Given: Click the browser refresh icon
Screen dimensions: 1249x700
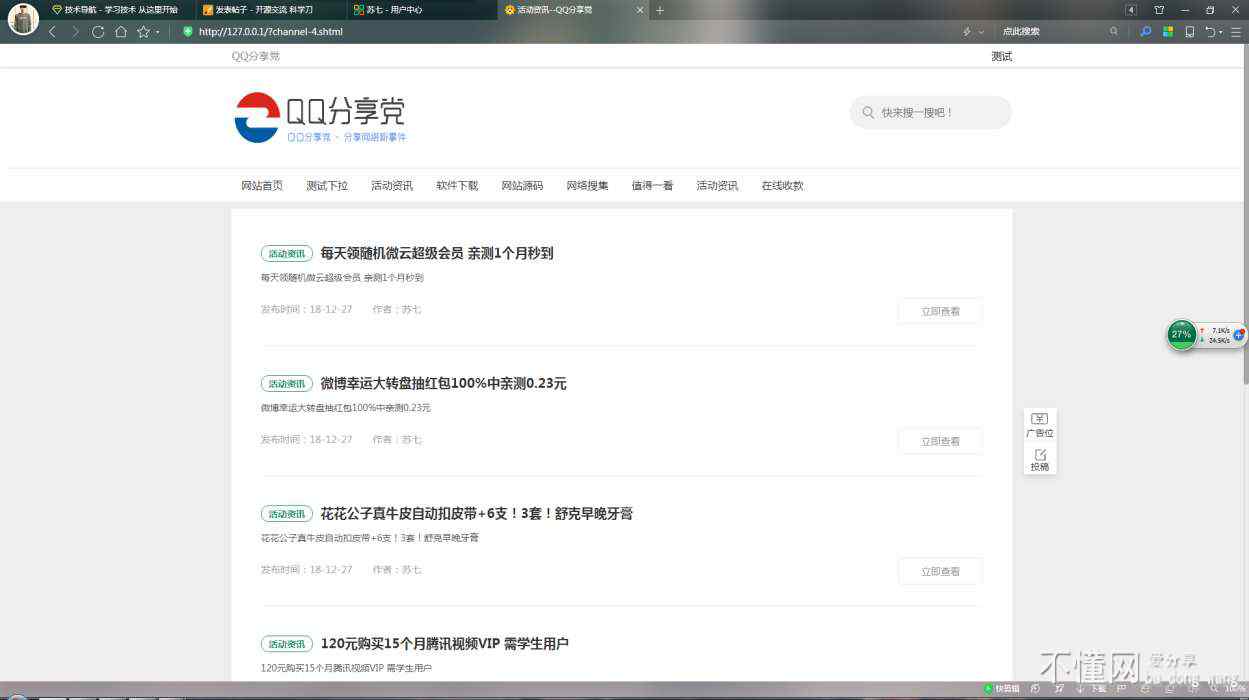Looking at the screenshot, I should (x=98, y=31).
